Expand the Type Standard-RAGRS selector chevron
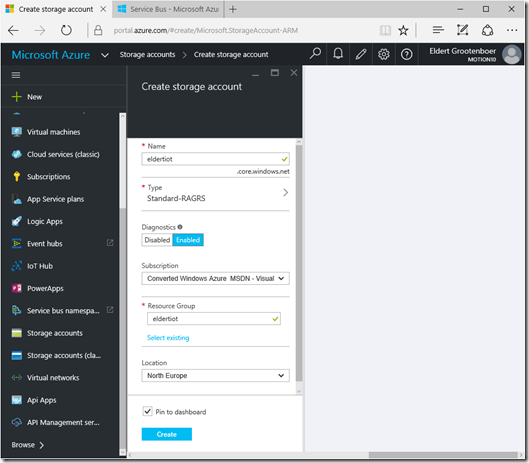The image size is (529, 463). tap(285, 192)
